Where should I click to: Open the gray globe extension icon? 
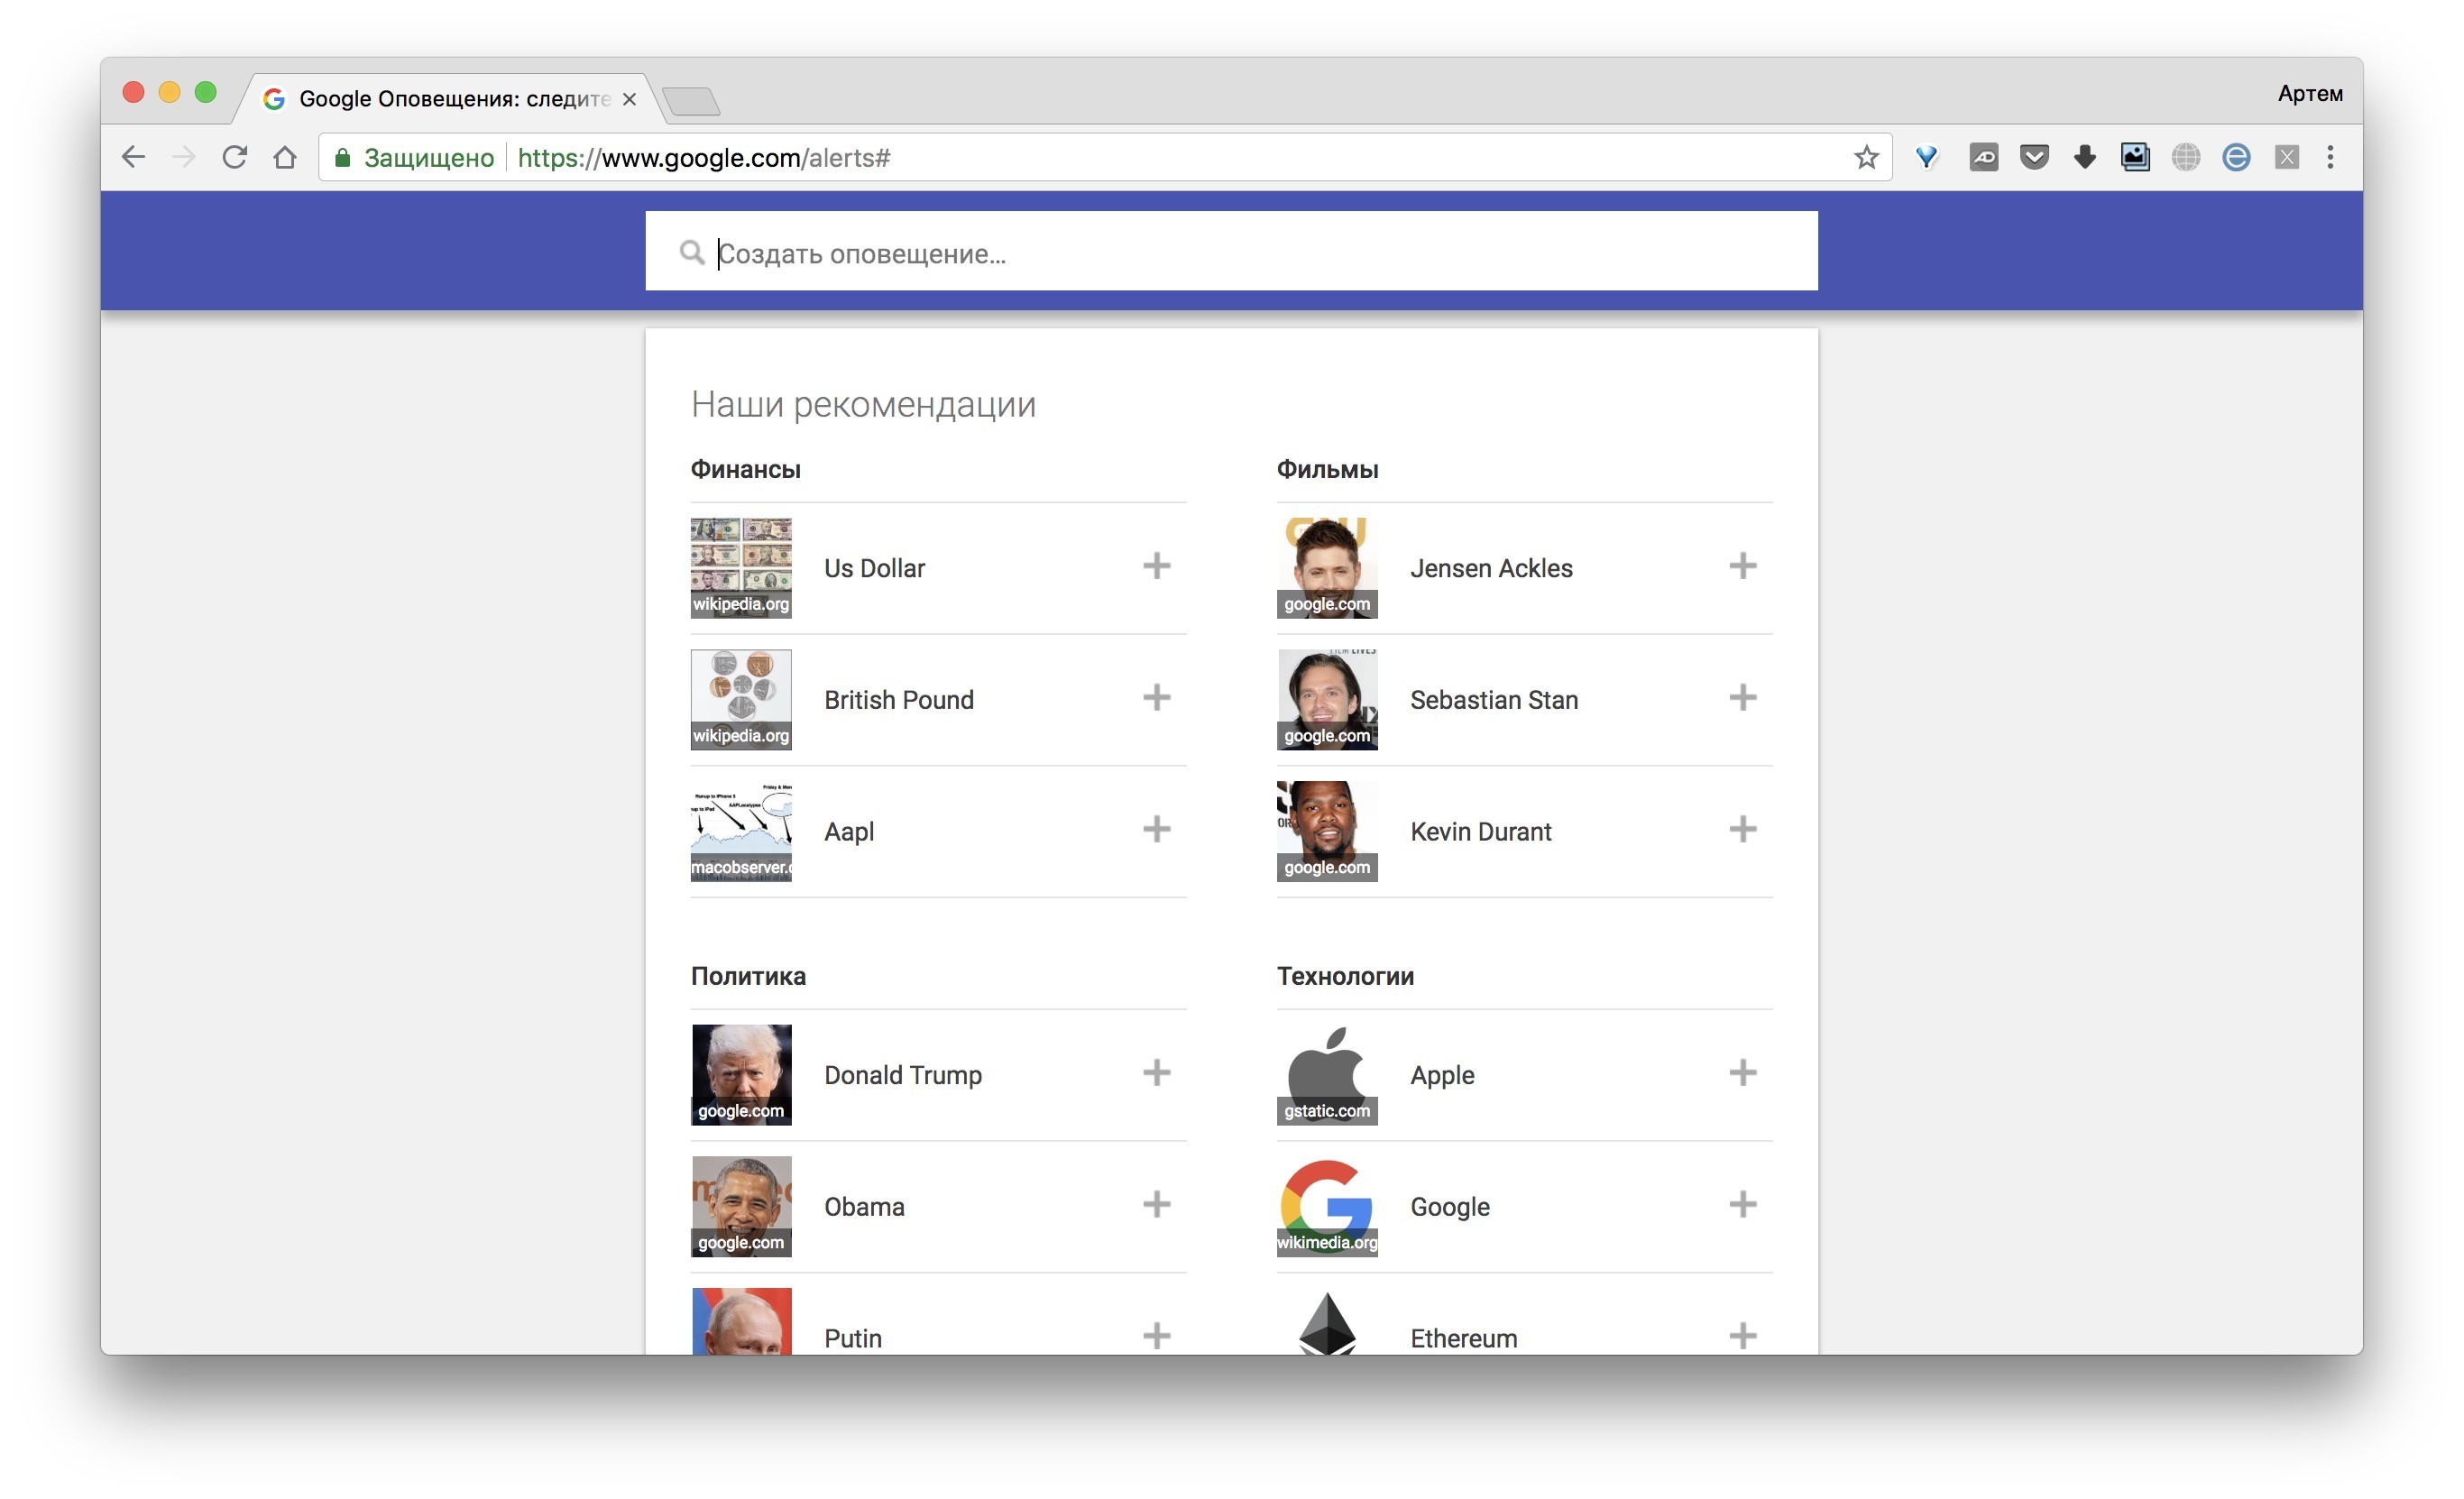pos(2186,157)
